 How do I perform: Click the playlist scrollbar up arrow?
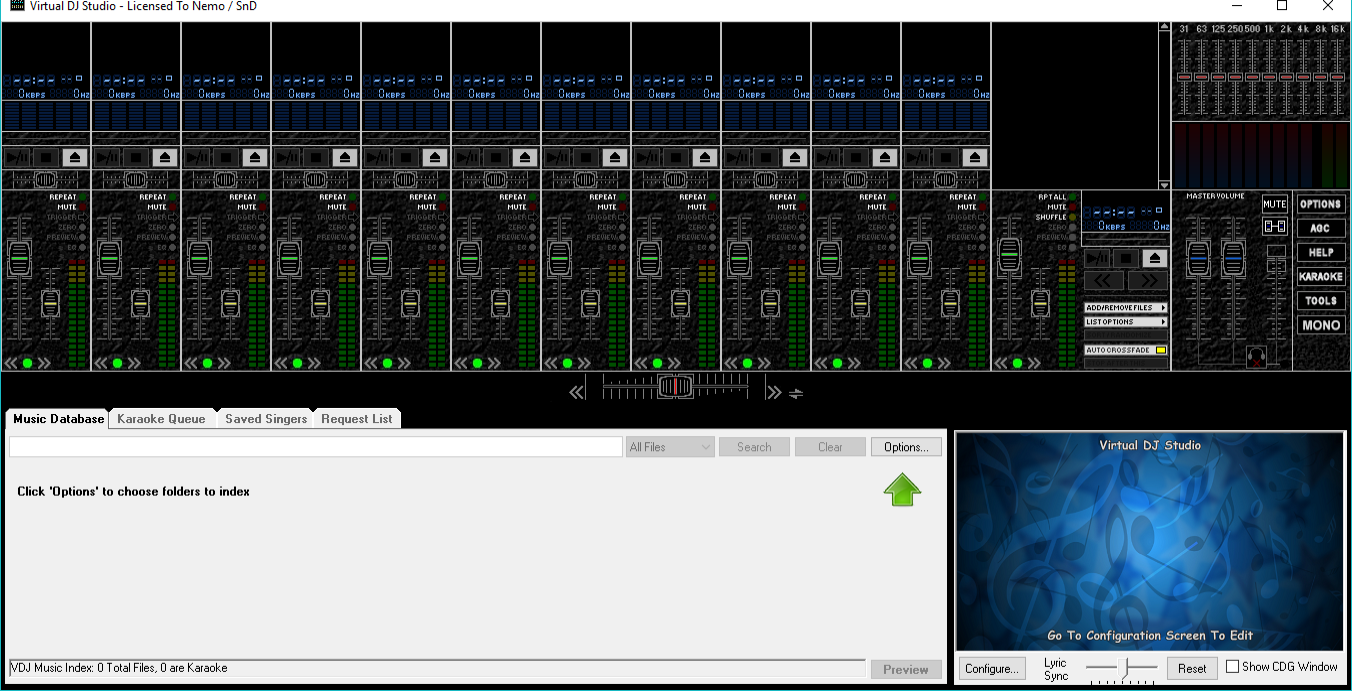pyautogui.click(x=1164, y=28)
